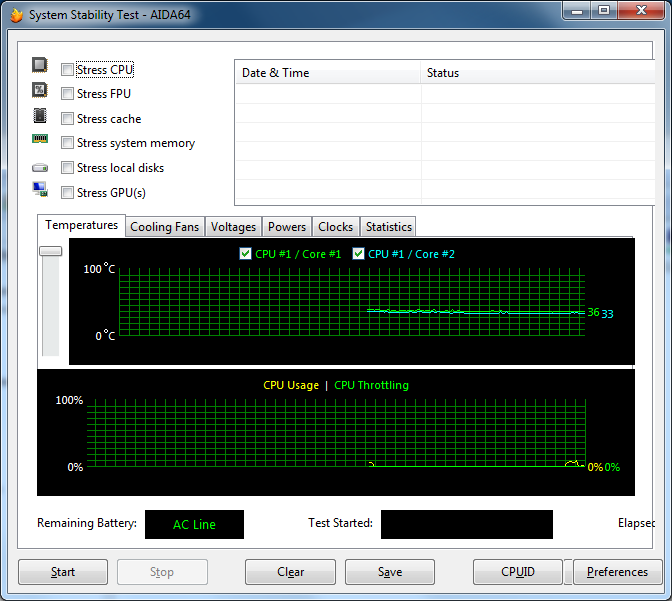Click the 33 core temperature reading
The width and height of the screenshot is (672, 601).
pyautogui.click(x=607, y=314)
